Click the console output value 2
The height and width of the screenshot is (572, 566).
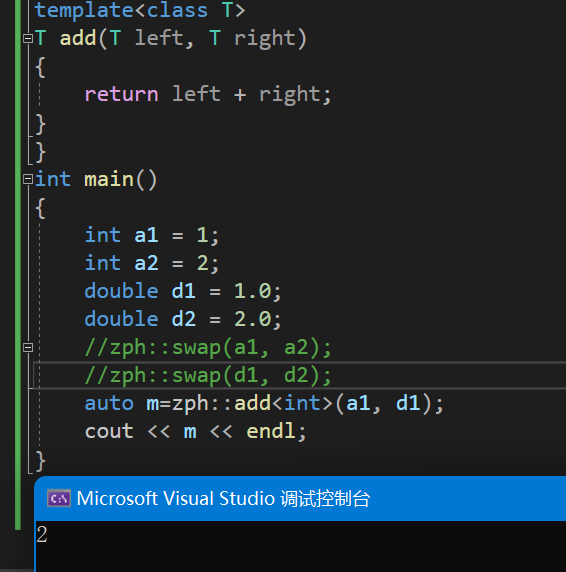pyautogui.click(x=42, y=535)
